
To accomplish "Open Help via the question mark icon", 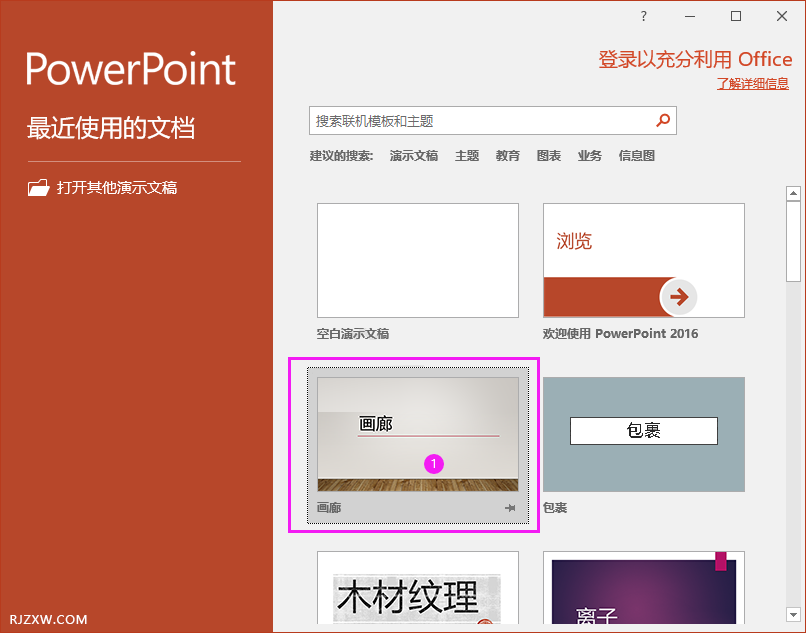I will (643, 16).
